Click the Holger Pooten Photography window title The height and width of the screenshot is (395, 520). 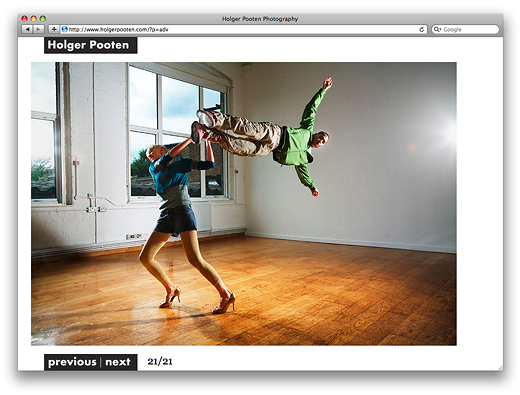(x=260, y=19)
